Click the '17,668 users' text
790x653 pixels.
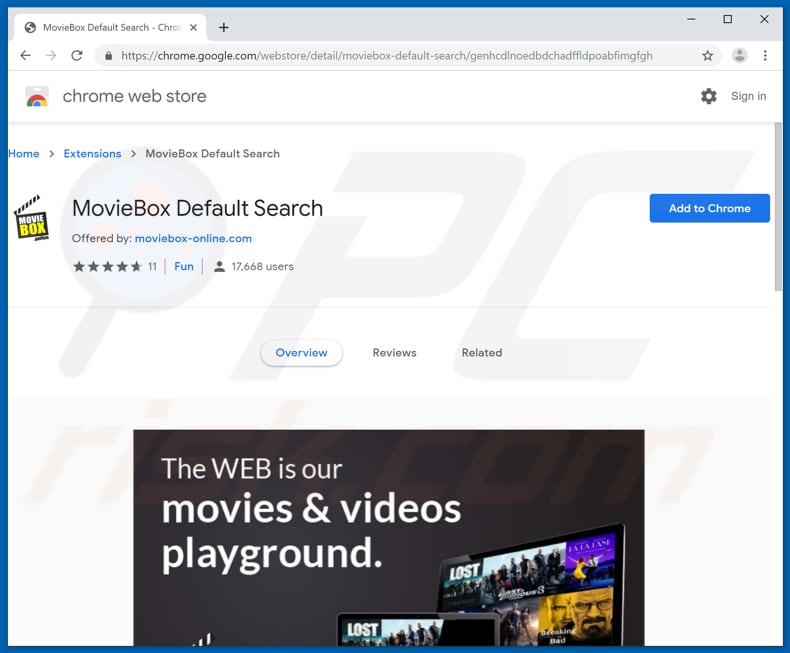coord(262,267)
